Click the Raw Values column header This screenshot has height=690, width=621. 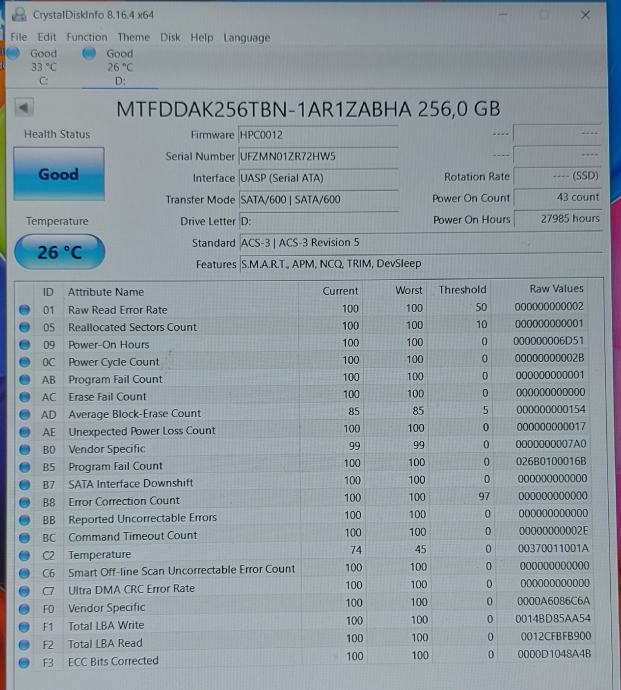556,289
